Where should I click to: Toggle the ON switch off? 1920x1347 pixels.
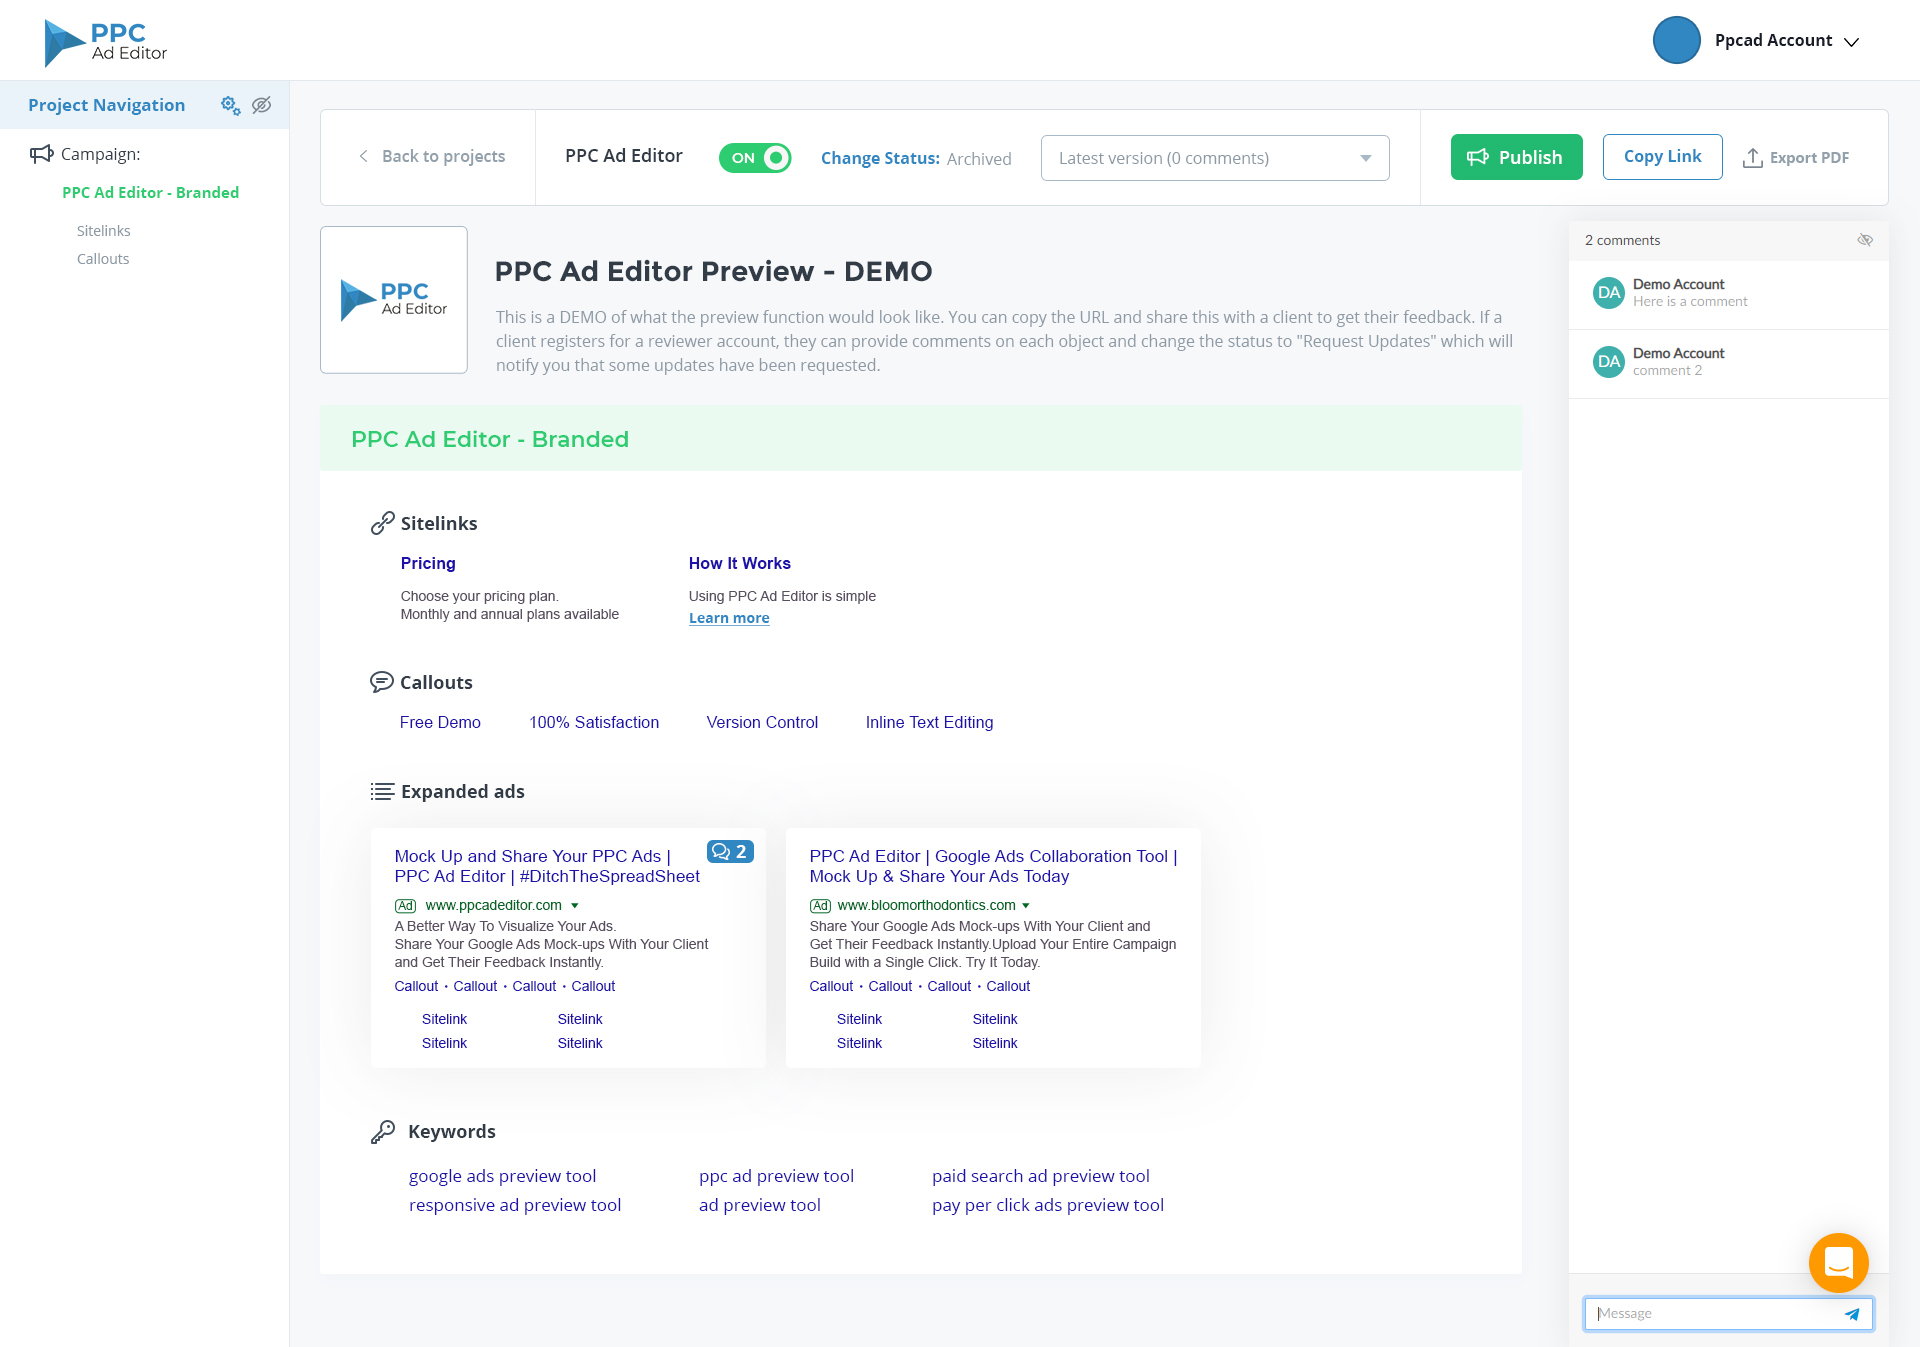pyautogui.click(x=755, y=158)
